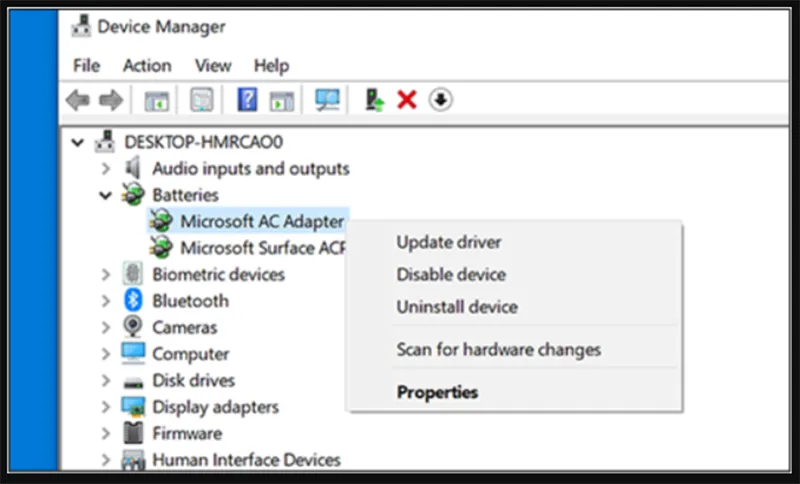Expand Audio inputs and outputs chevron
Viewport: 800px width, 484px height.
pyautogui.click(x=106, y=168)
